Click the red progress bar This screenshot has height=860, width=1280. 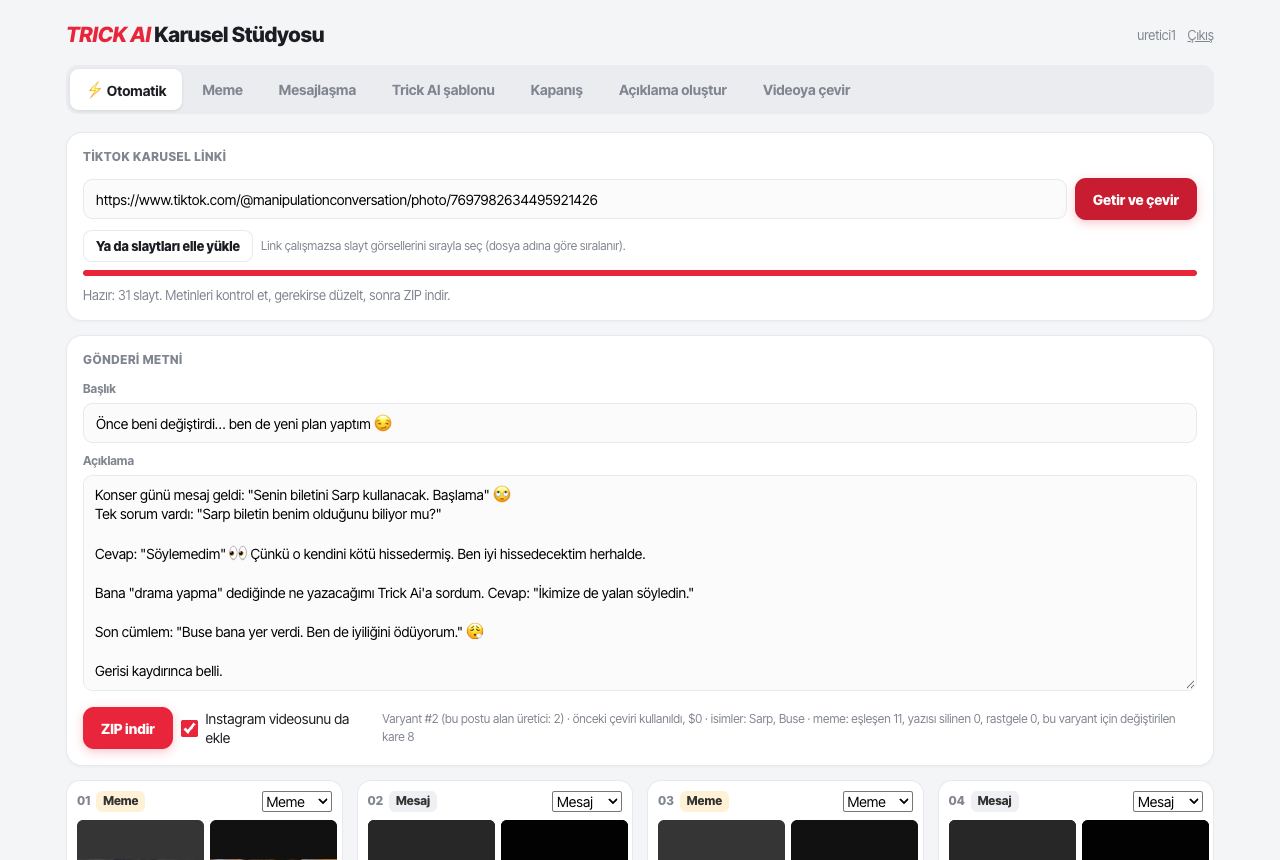pos(640,273)
